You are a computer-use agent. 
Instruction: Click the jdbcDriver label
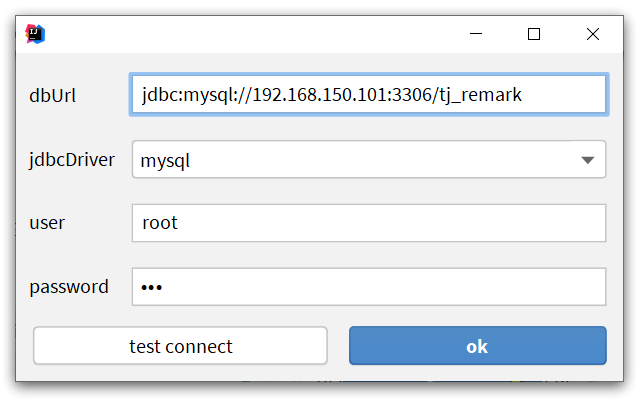pos(72,160)
